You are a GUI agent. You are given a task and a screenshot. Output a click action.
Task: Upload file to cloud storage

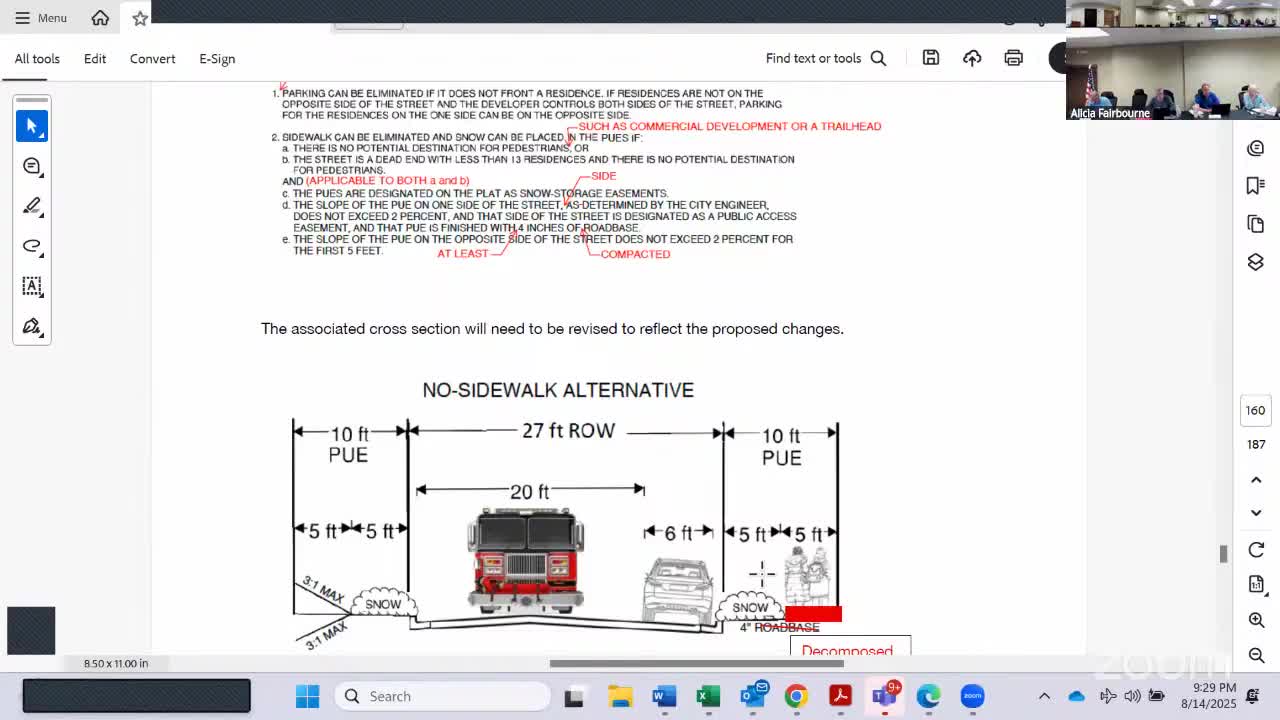[x=972, y=58]
